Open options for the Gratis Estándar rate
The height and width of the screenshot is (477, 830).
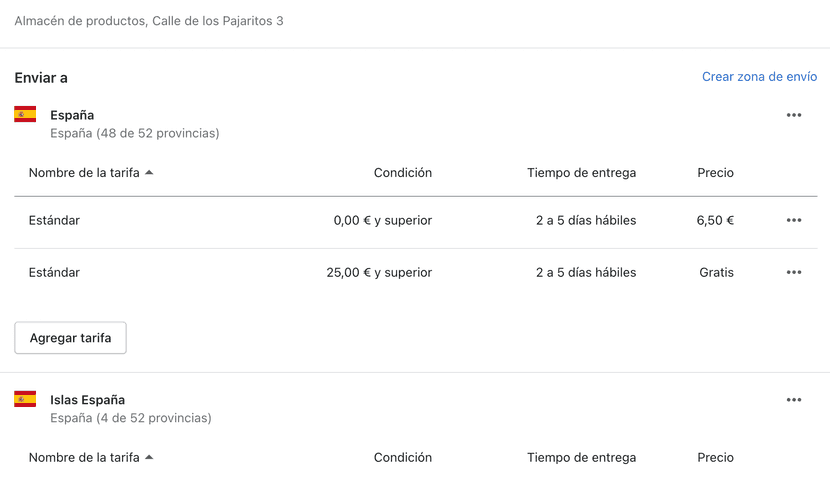click(794, 272)
